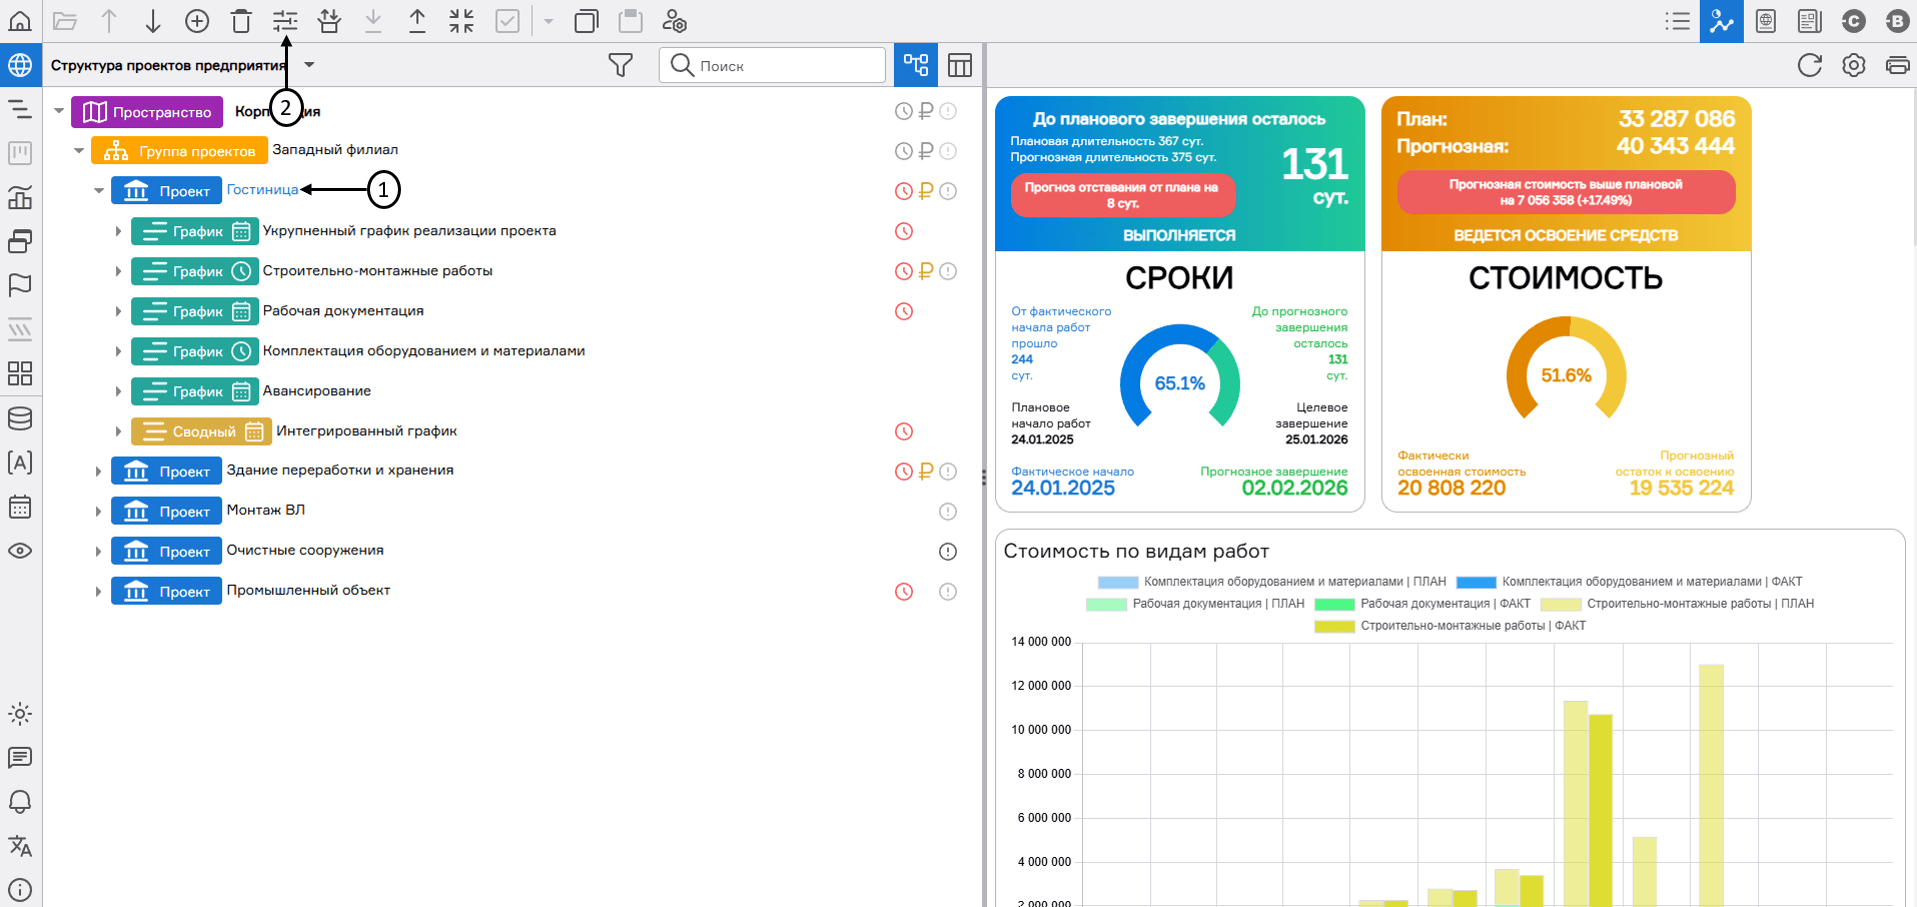Open properties via the sliders icon
Image resolution: width=1917 pixels, height=907 pixels.
(x=285, y=21)
